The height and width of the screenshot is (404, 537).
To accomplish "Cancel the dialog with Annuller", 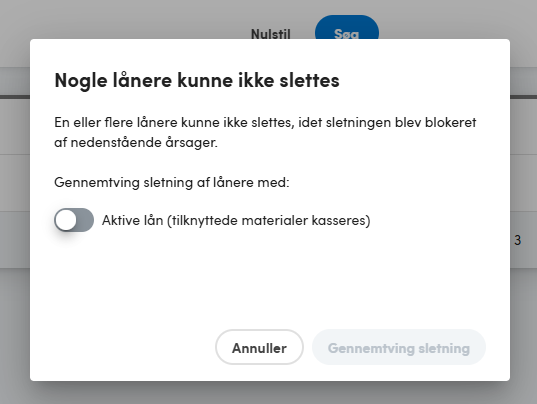I will click(259, 347).
